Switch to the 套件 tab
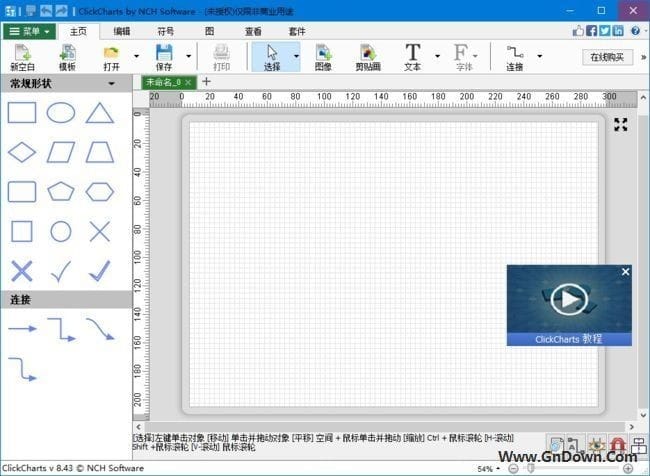Screen dimensions: 650x476 (297, 32)
